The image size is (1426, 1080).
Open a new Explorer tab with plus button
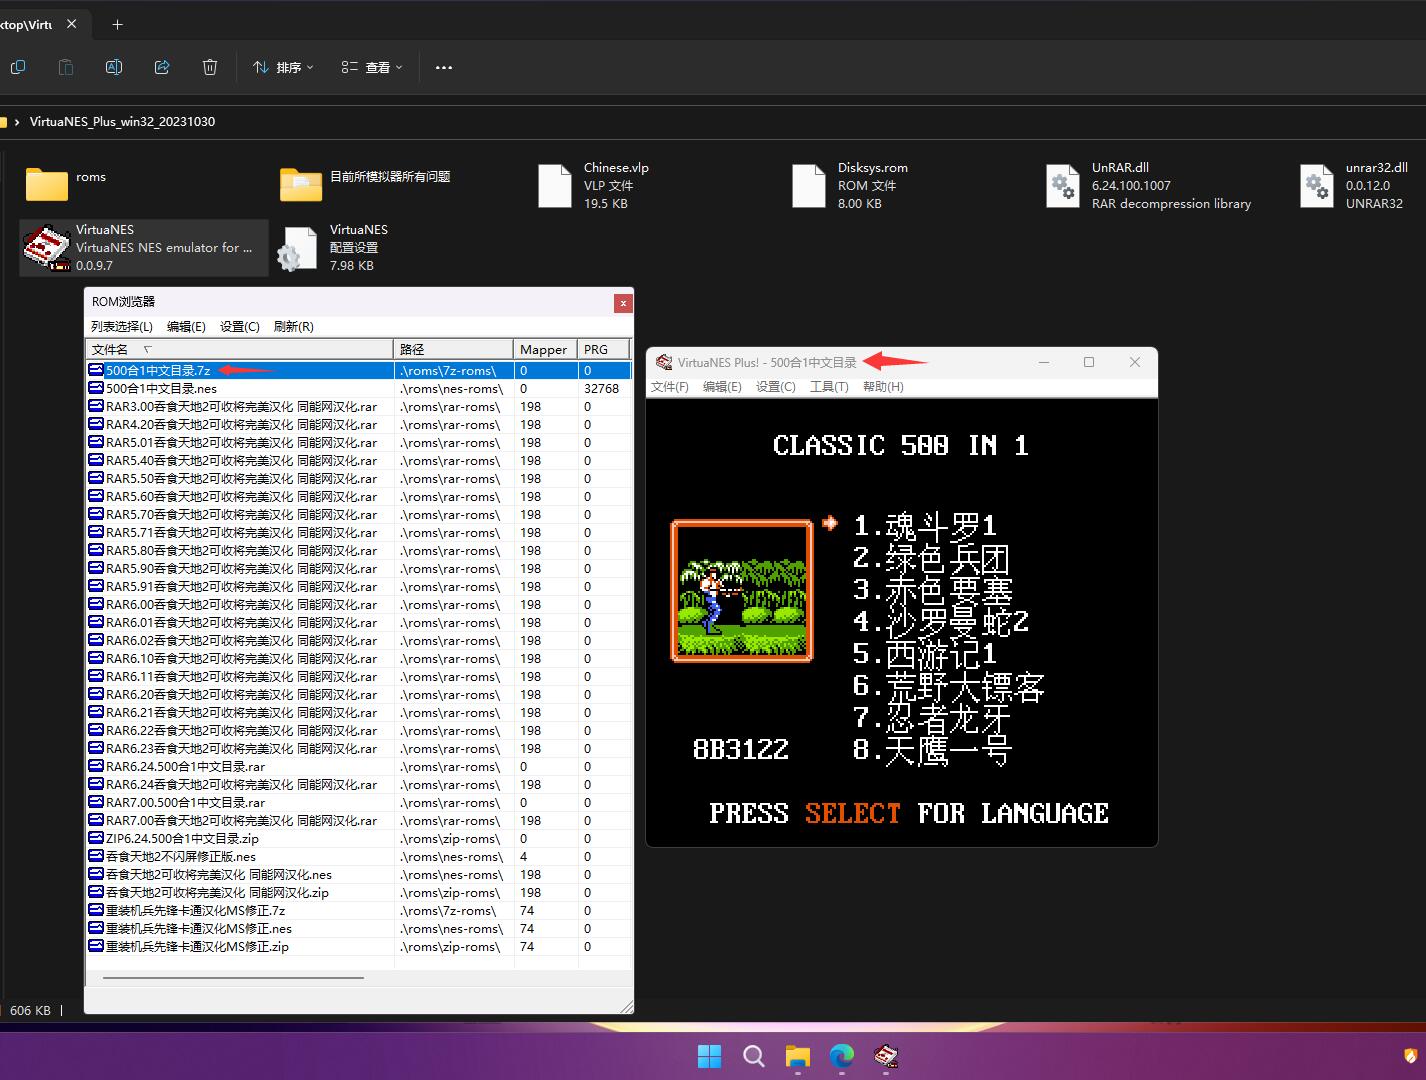(117, 24)
